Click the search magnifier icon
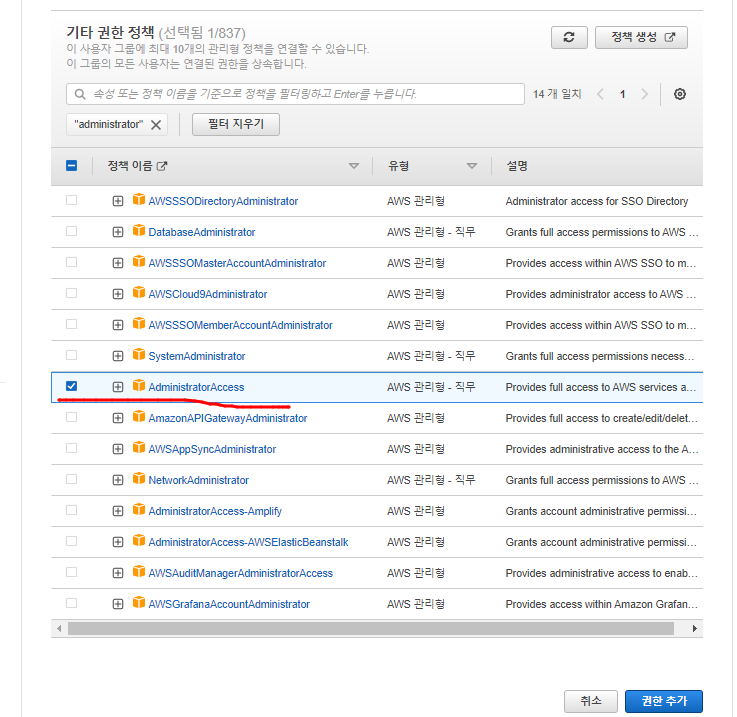Image resolution: width=737 pixels, height=717 pixels. coord(80,94)
